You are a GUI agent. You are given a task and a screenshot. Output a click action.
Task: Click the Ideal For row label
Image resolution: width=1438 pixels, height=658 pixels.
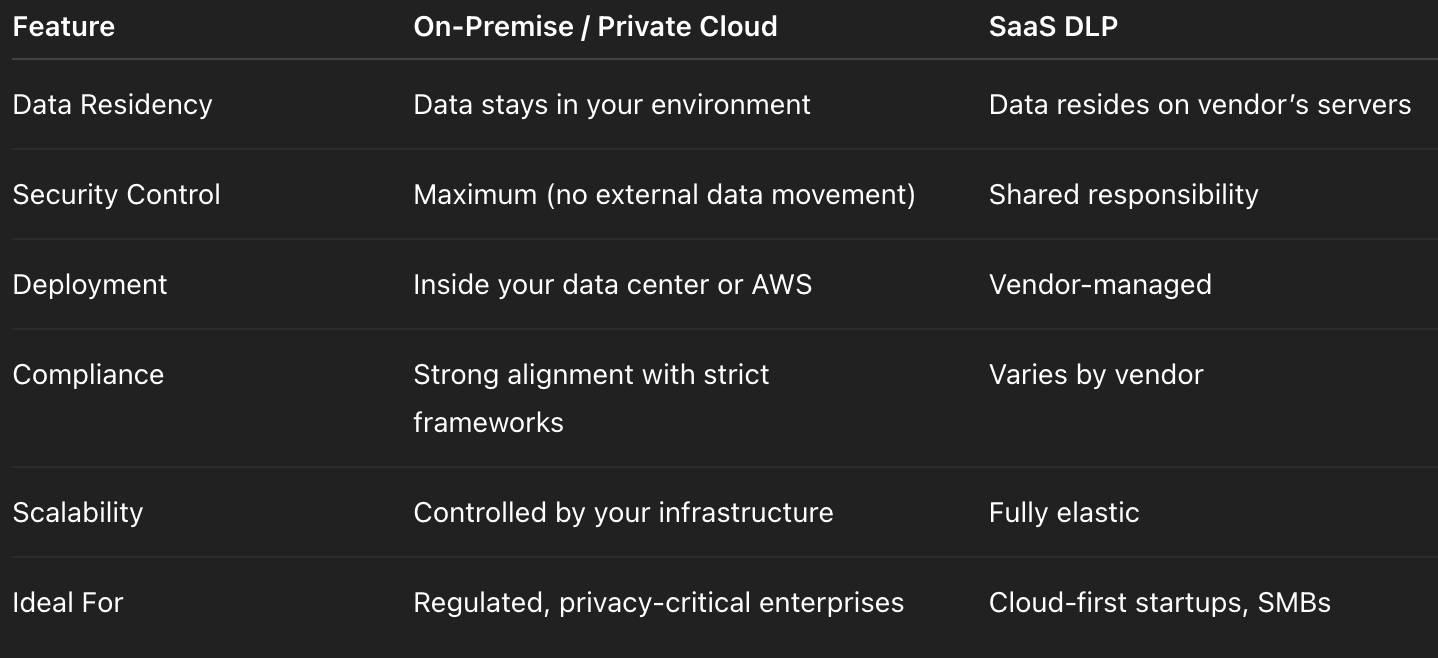click(x=68, y=603)
